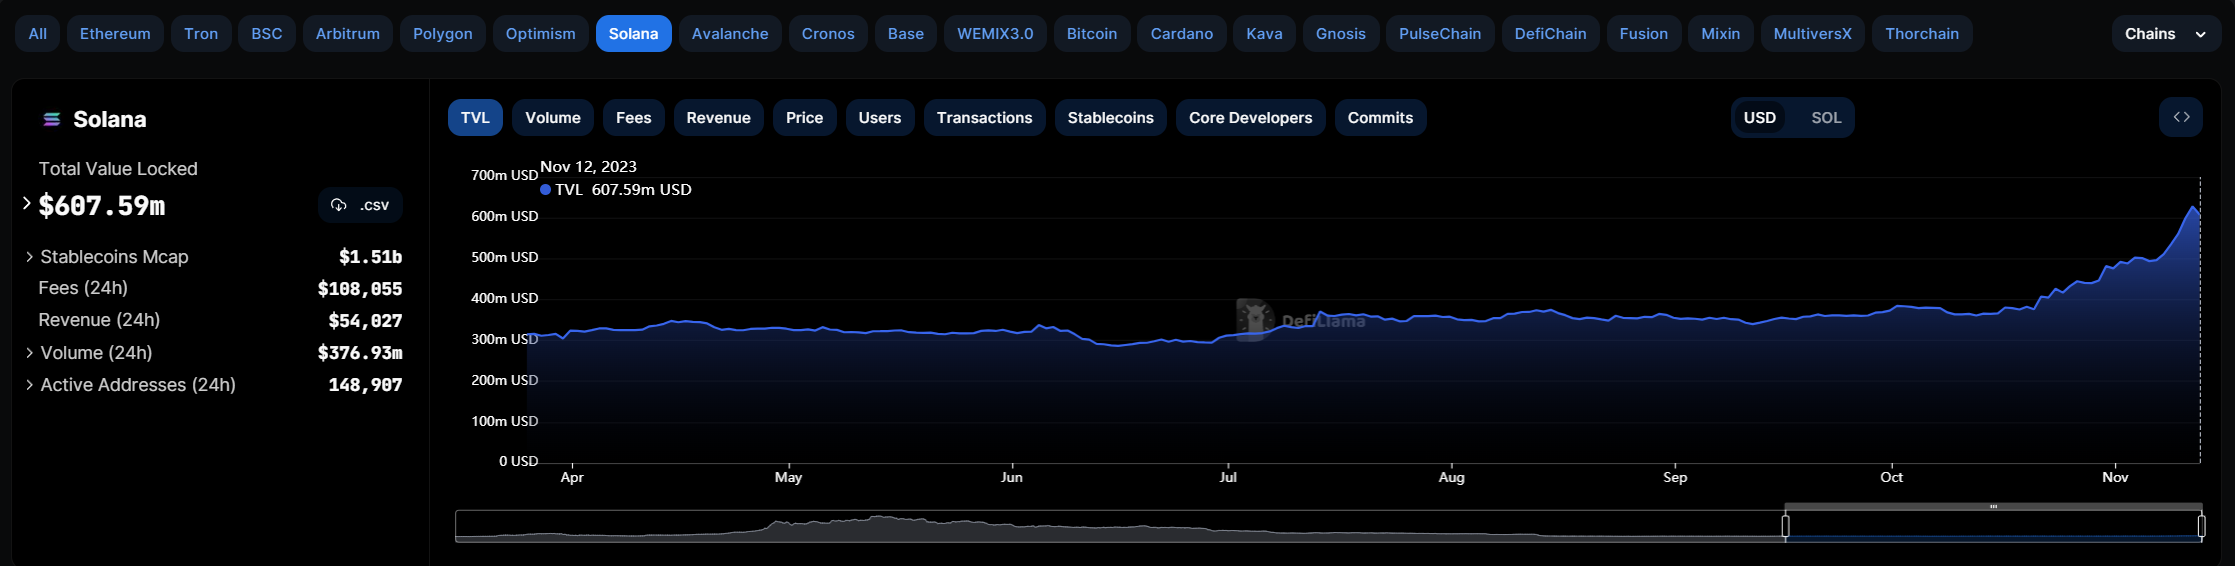Open the Avalanche chain link
The width and height of the screenshot is (2235, 566).
point(730,33)
